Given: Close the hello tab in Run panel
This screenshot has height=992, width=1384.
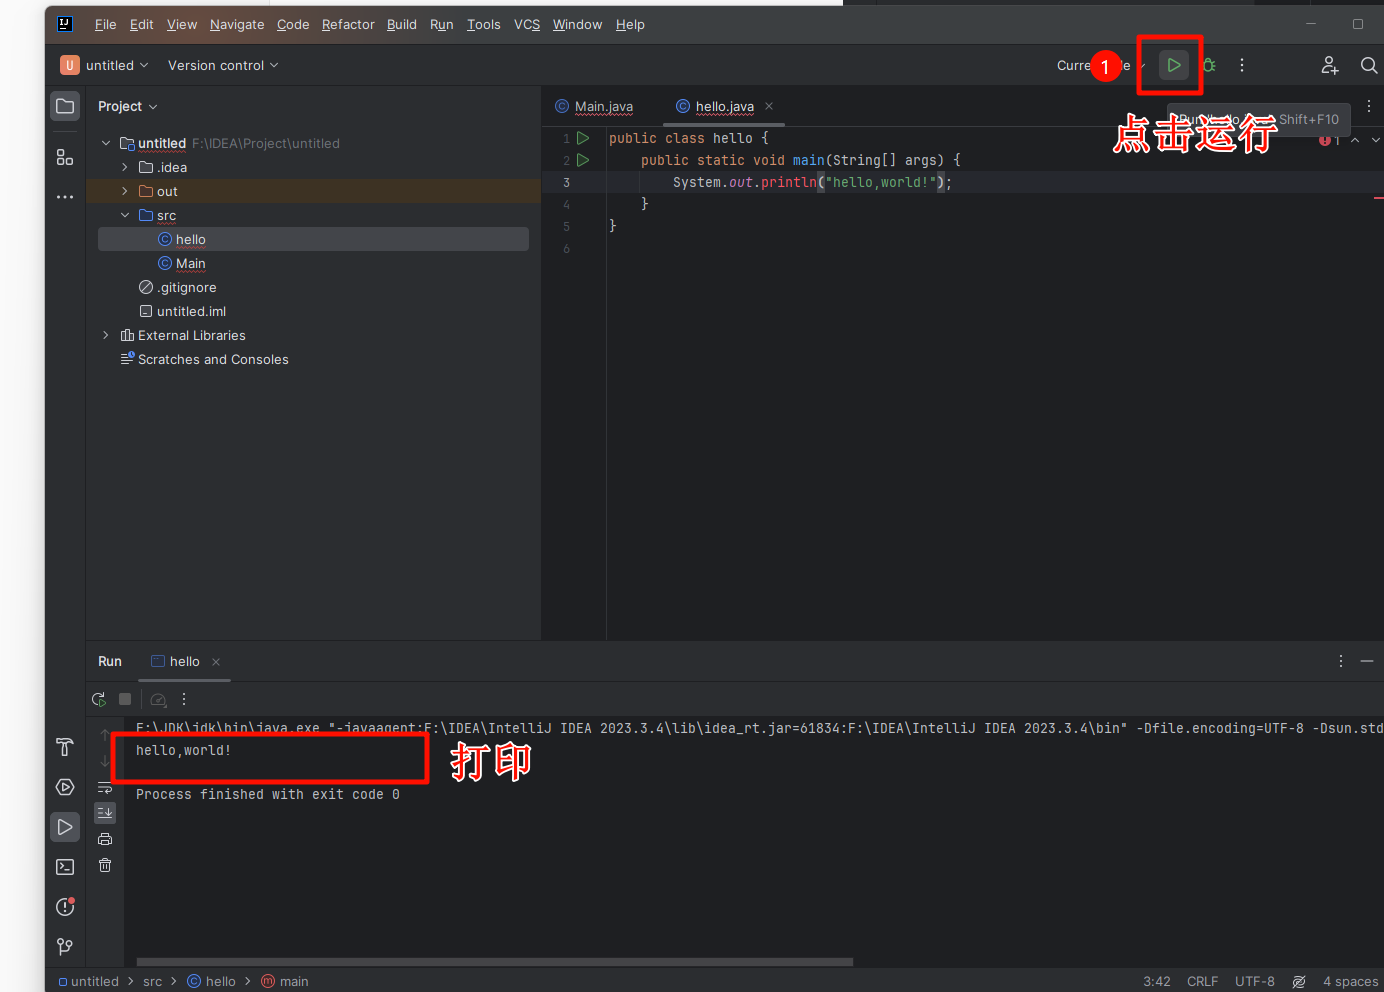Looking at the screenshot, I should pyautogui.click(x=216, y=662).
